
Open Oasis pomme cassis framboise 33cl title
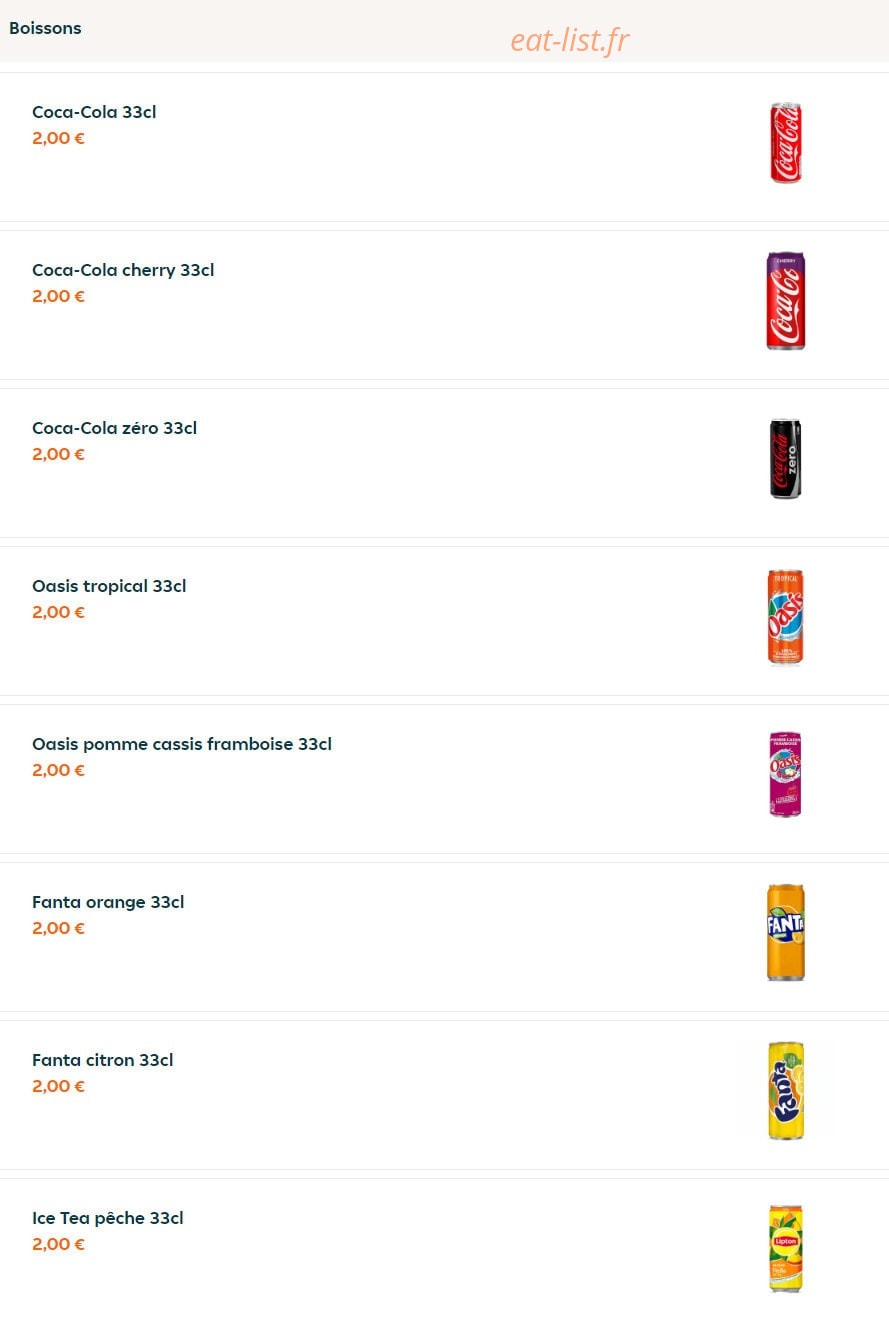182,744
